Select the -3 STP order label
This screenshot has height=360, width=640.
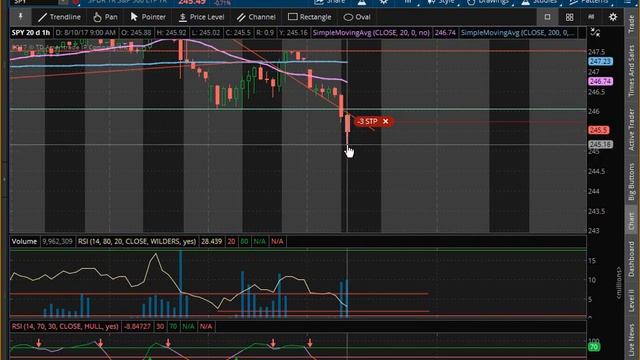(367, 121)
